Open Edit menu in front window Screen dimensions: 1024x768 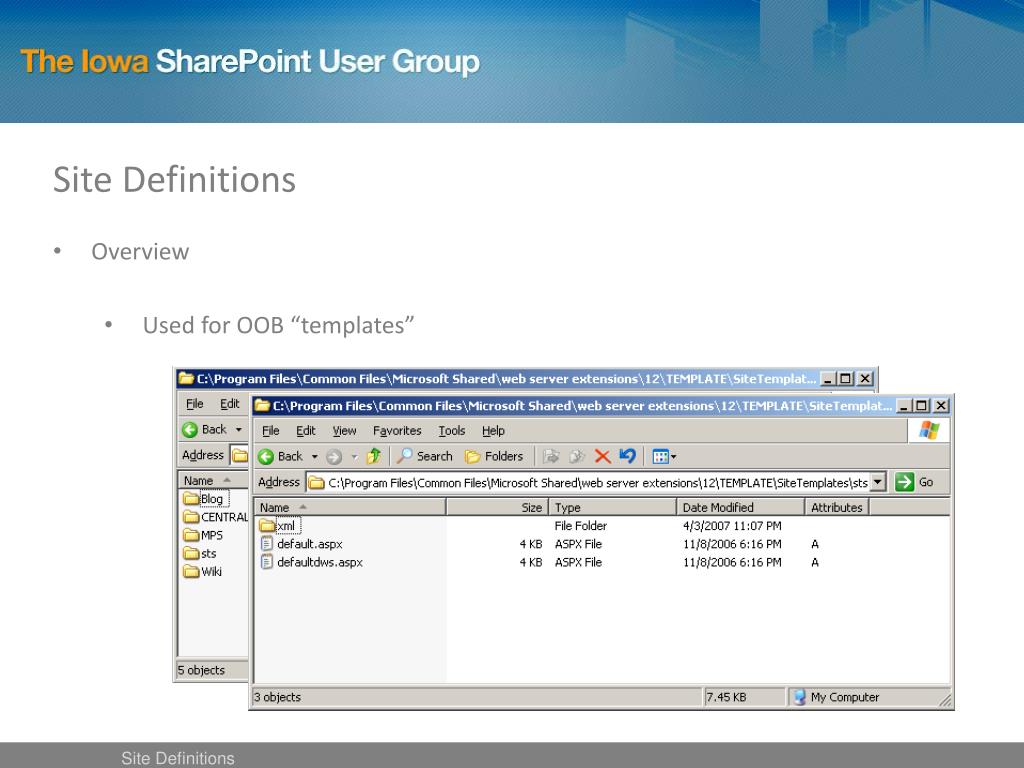click(x=306, y=430)
